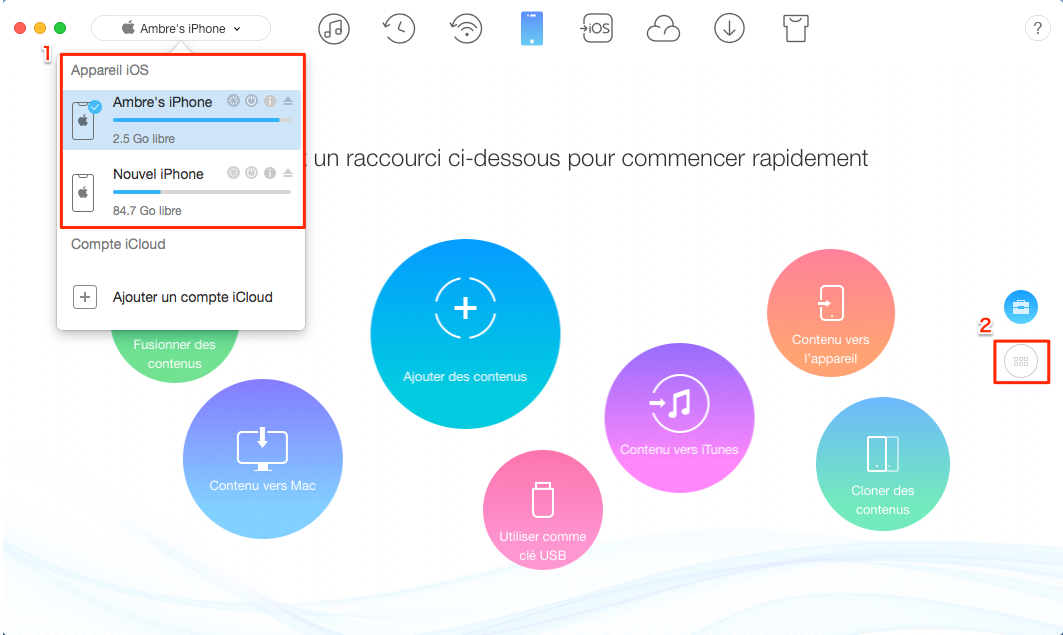Click info icon for Nouvel iPhone
This screenshot has height=635, width=1063.
(x=270, y=173)
